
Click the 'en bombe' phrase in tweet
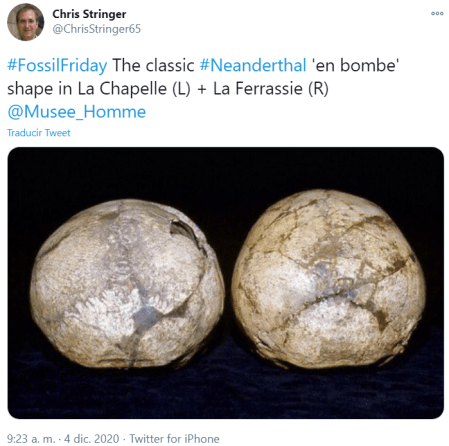pyautogui.click(x=355, y=65)
